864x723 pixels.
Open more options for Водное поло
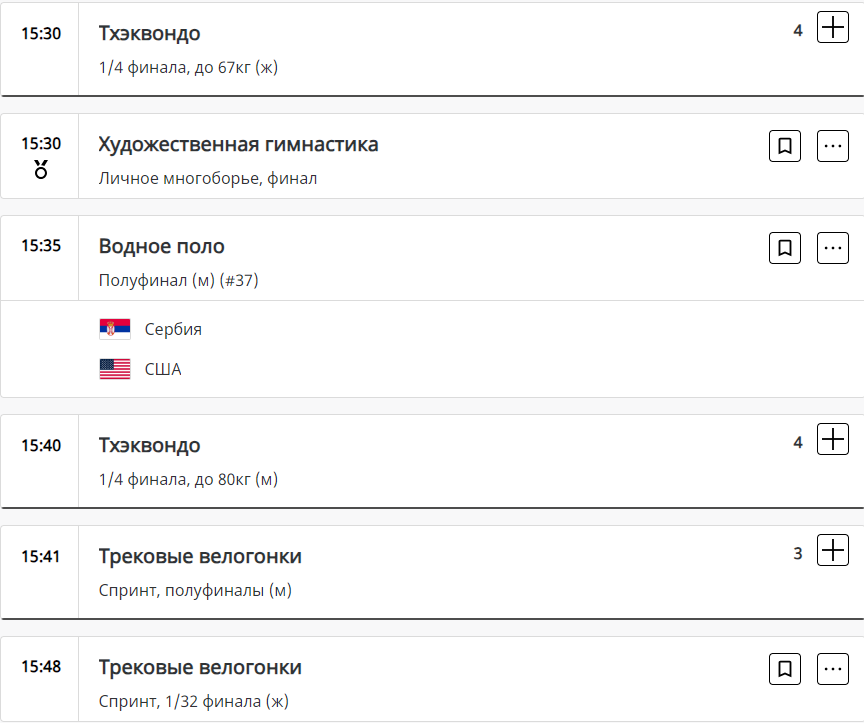(x=833, y=247)
